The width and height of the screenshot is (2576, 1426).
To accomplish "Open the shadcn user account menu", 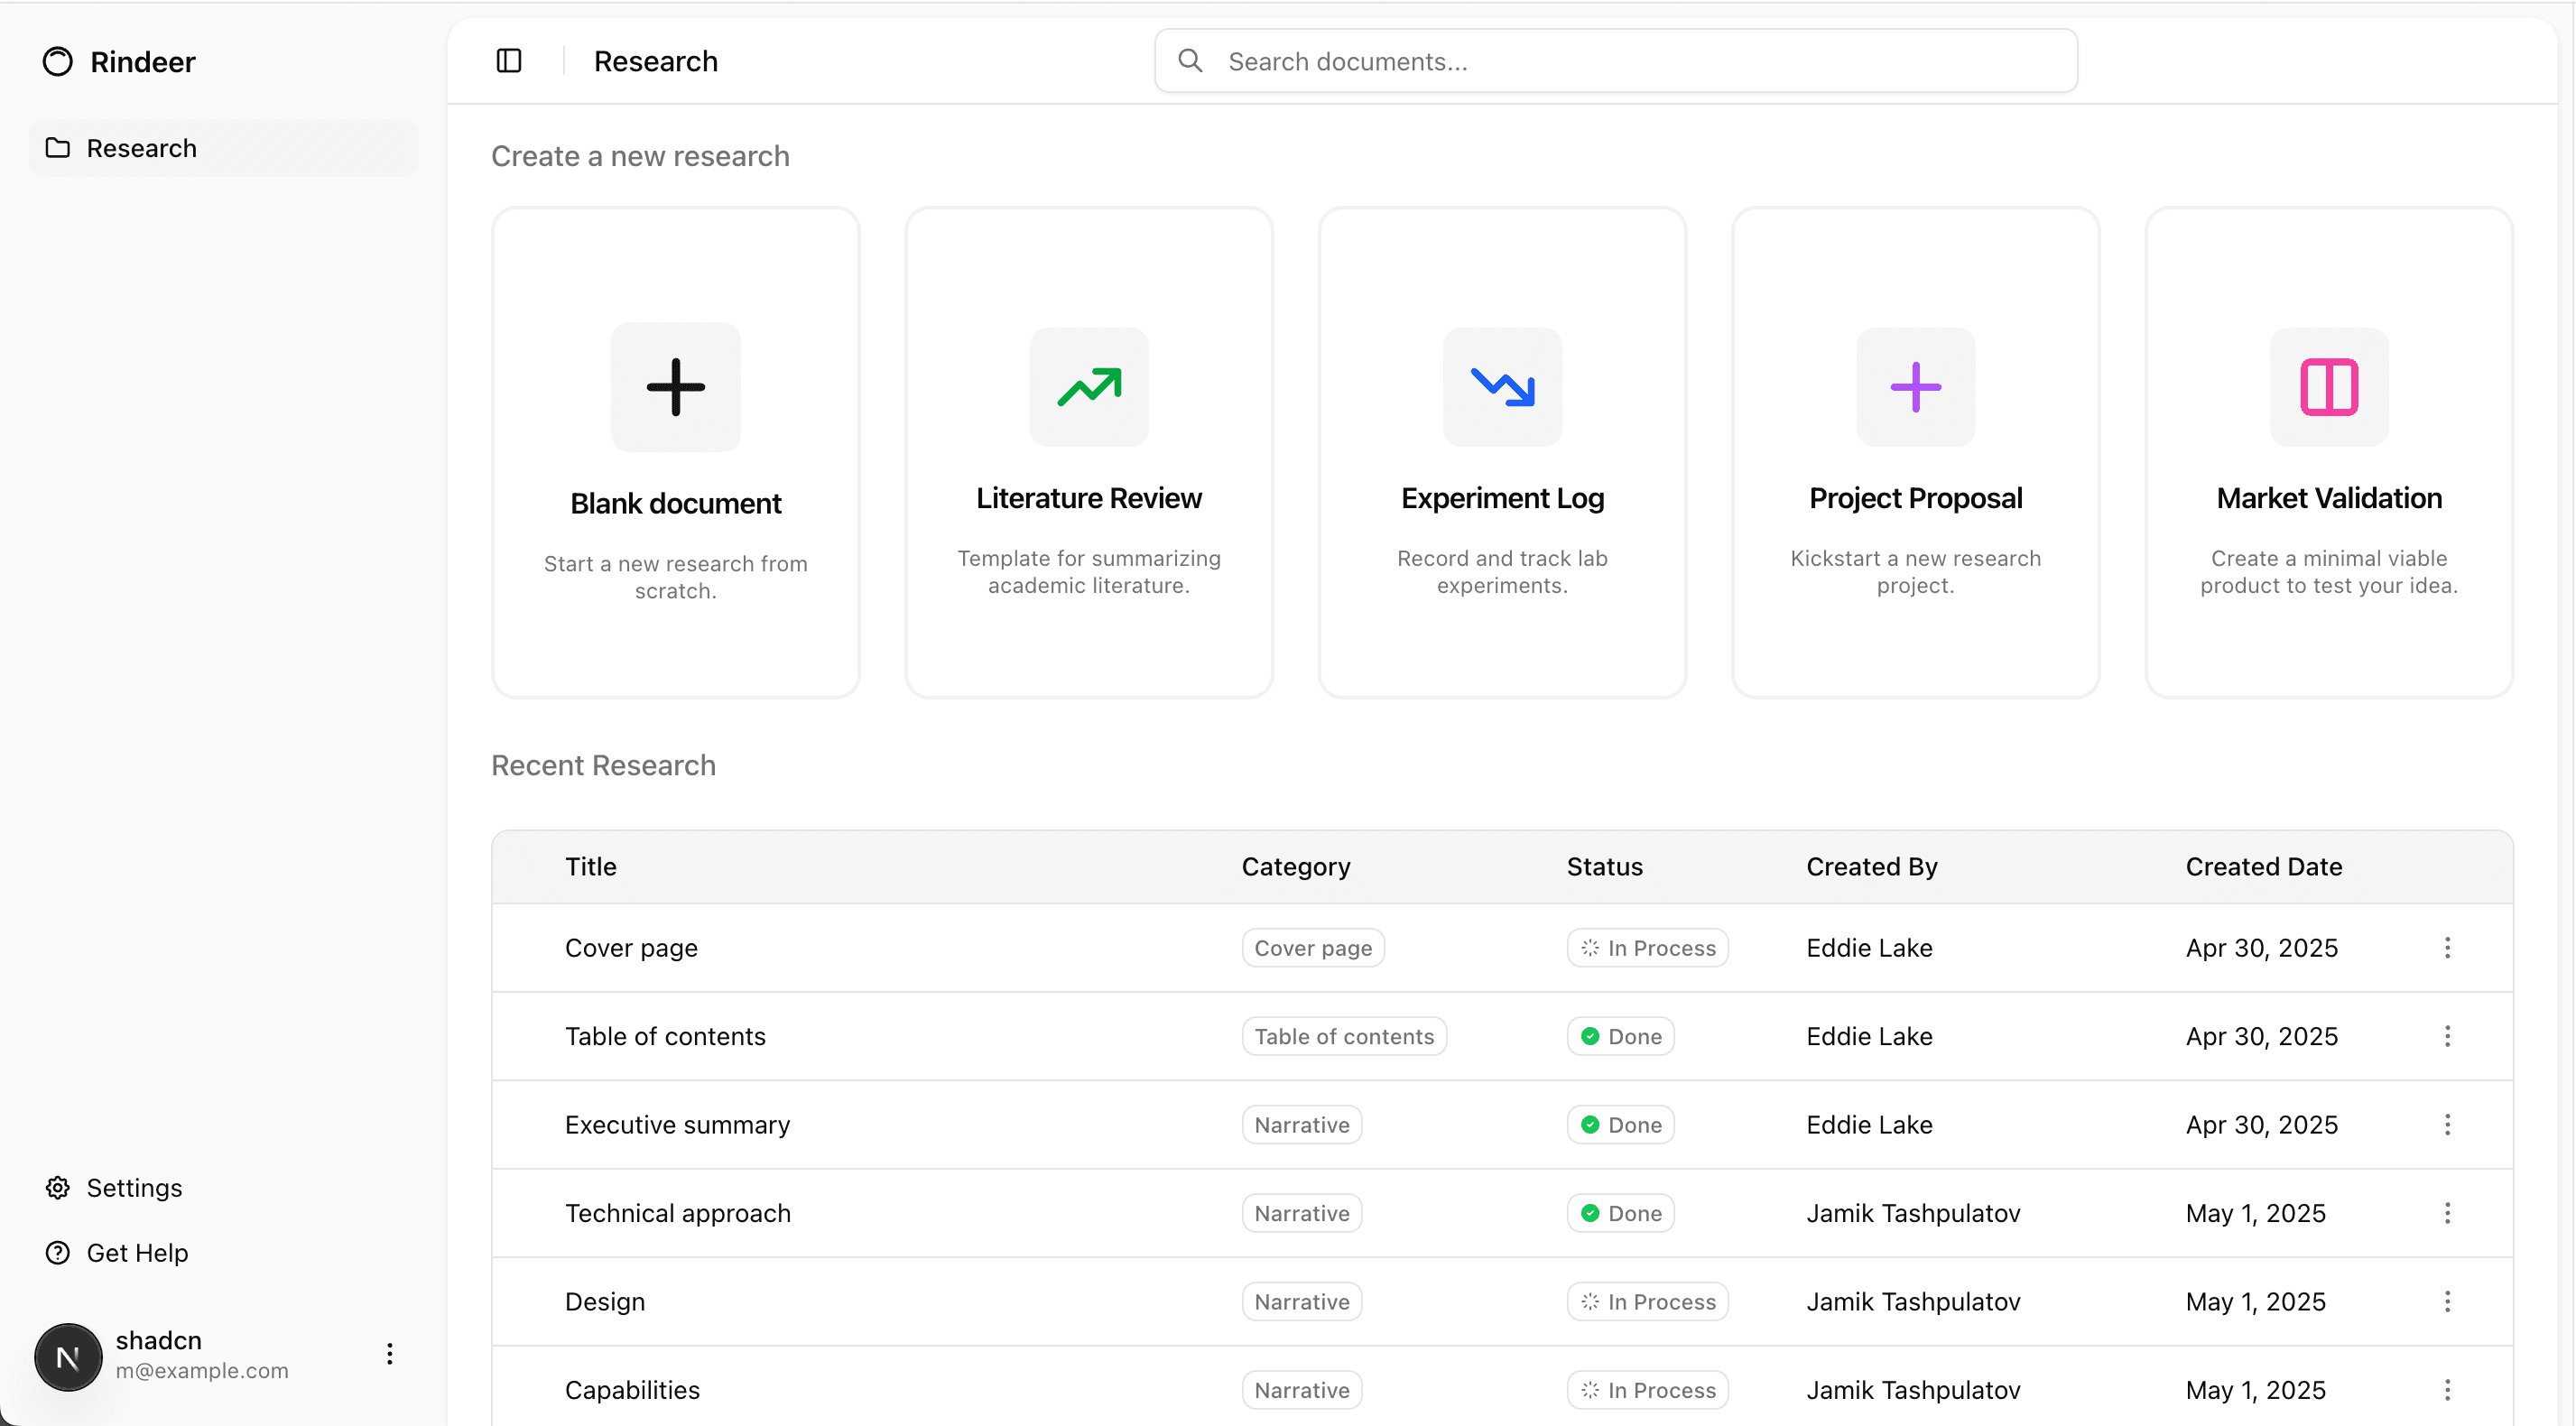I will [390, 1354].
